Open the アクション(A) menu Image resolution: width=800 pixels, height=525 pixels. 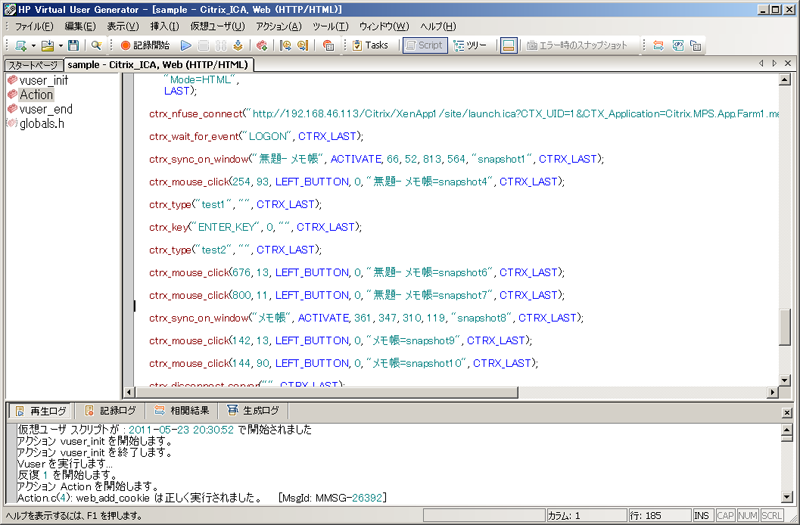(x=279, y=27)
